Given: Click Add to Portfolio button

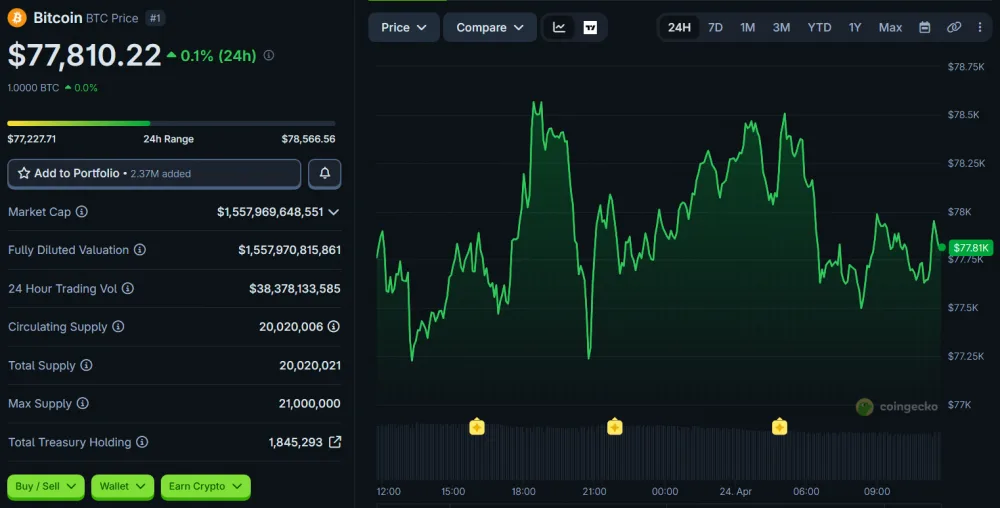Looking at the screenshot, I should point(154,173).
